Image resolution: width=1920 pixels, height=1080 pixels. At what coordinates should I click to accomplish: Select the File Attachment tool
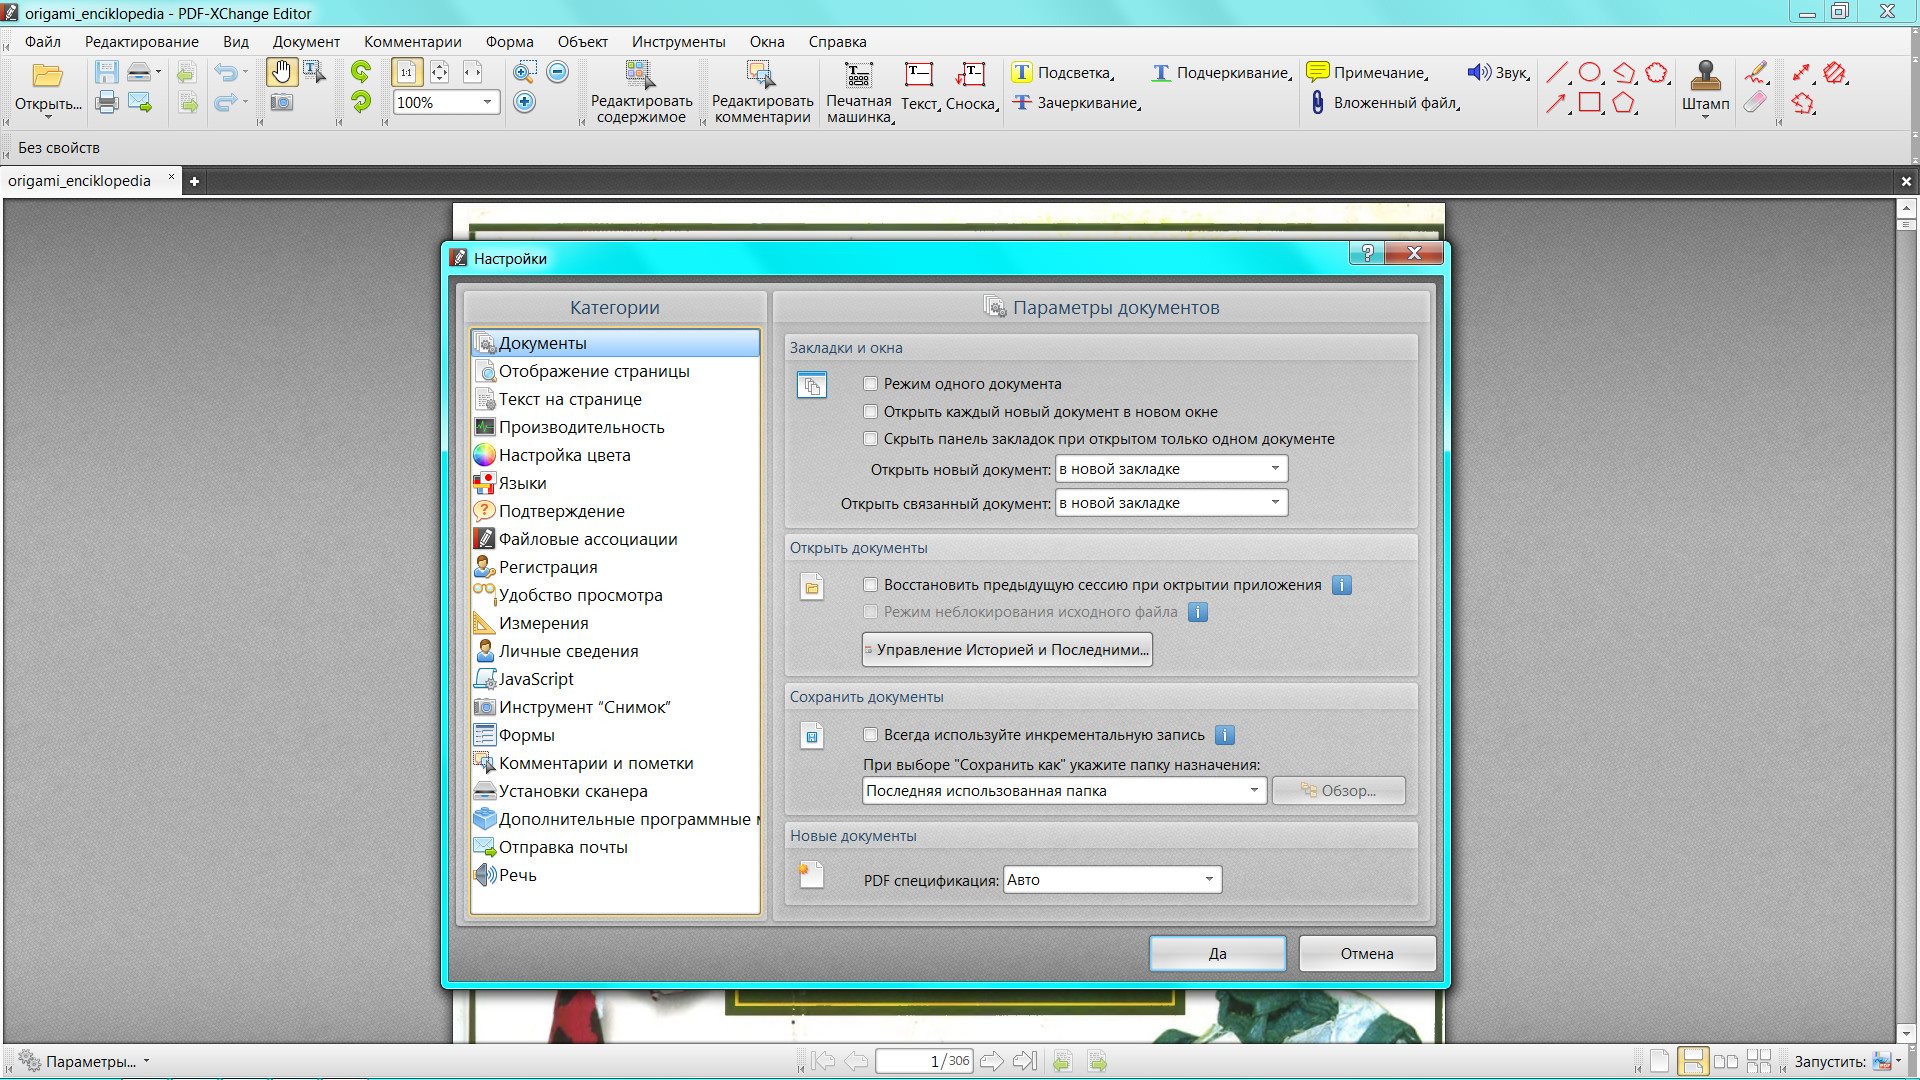click(1384, 103)
